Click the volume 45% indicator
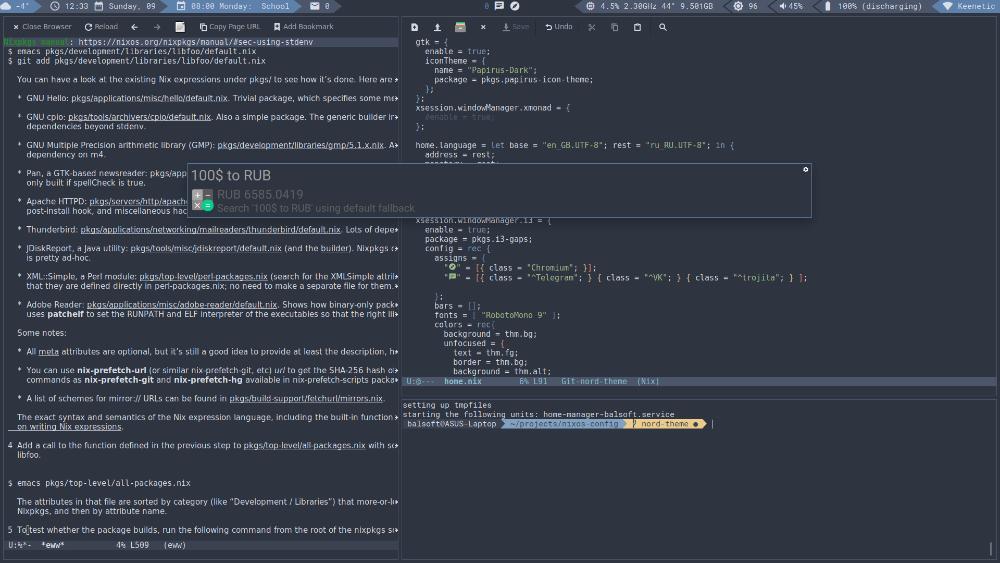1000x563 pixels. (x=791, y=6)
